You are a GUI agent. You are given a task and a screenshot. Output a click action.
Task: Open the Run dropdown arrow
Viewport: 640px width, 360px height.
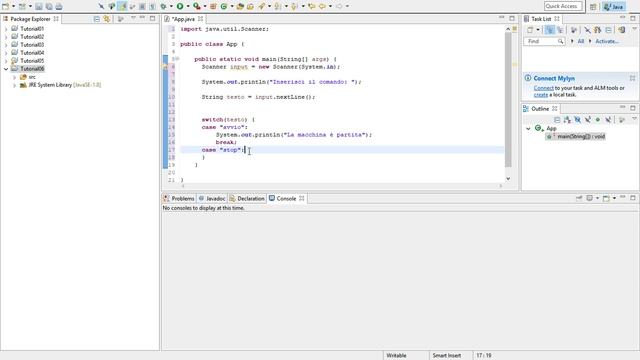pos(188,6)
